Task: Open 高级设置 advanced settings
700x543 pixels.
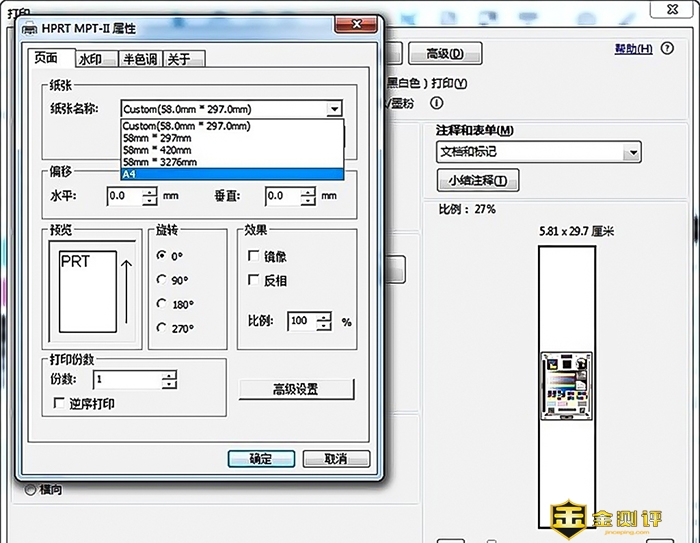Action: (x=297, y=389)
